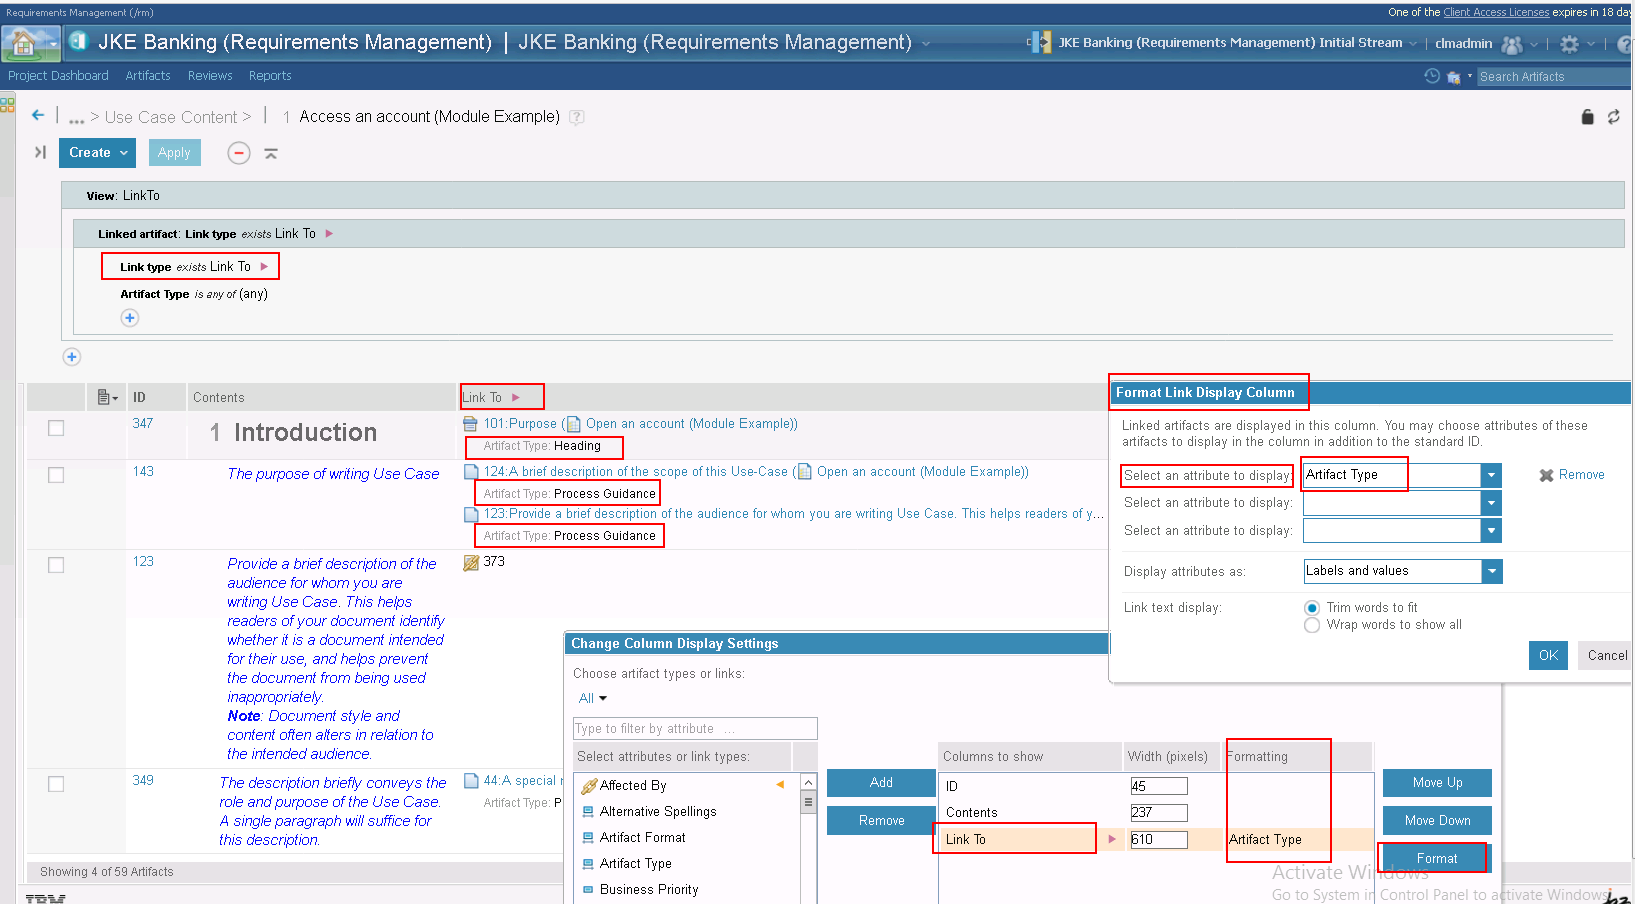Open the clmadmin user profile icon
Viewport: 1635px width, 904px height.
point(1512,44)
